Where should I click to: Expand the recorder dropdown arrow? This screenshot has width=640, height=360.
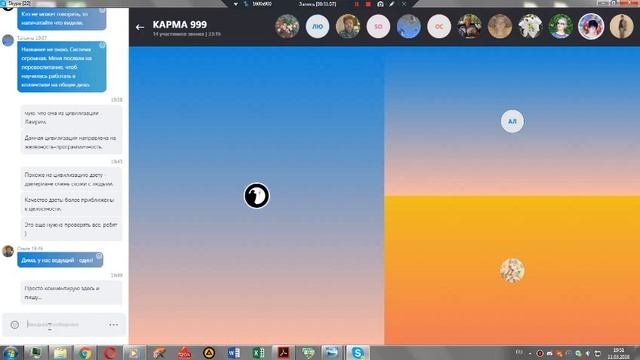point(236,4)
